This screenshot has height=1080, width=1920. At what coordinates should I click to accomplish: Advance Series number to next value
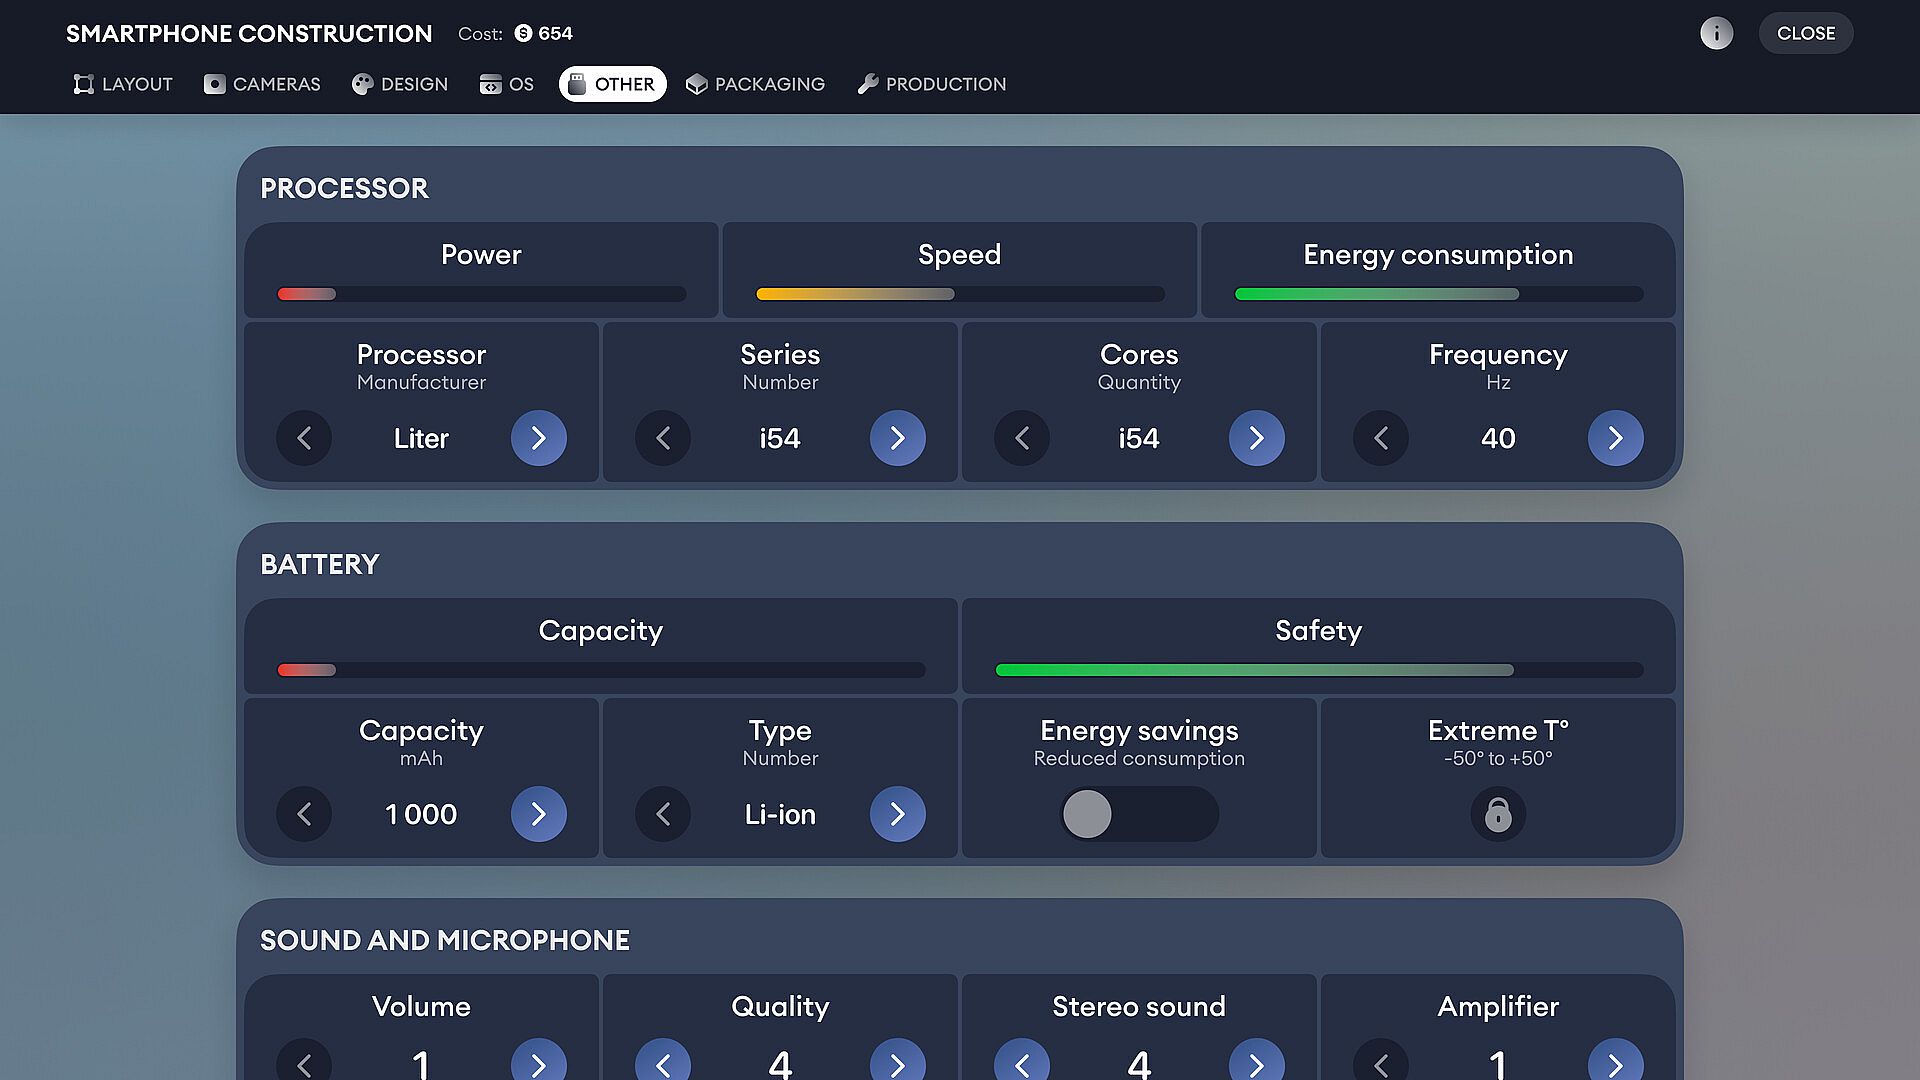click(897, 438)
